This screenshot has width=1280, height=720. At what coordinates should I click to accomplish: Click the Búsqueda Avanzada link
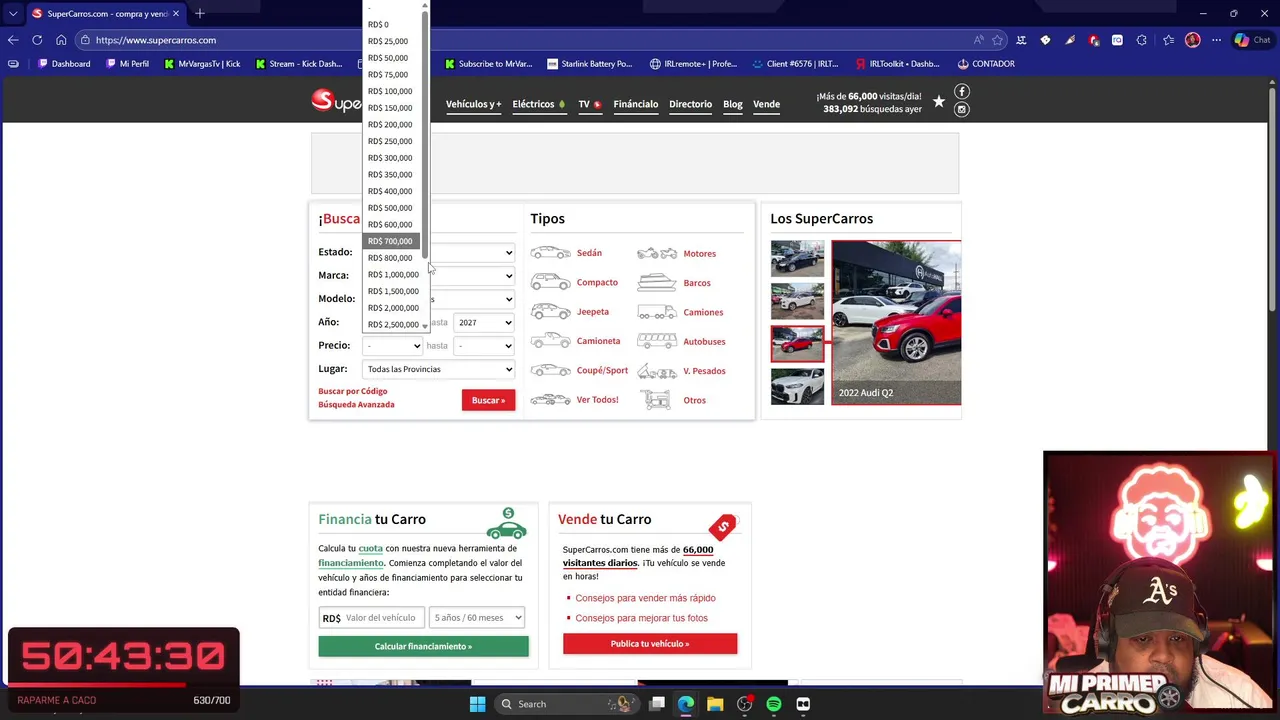356,404
